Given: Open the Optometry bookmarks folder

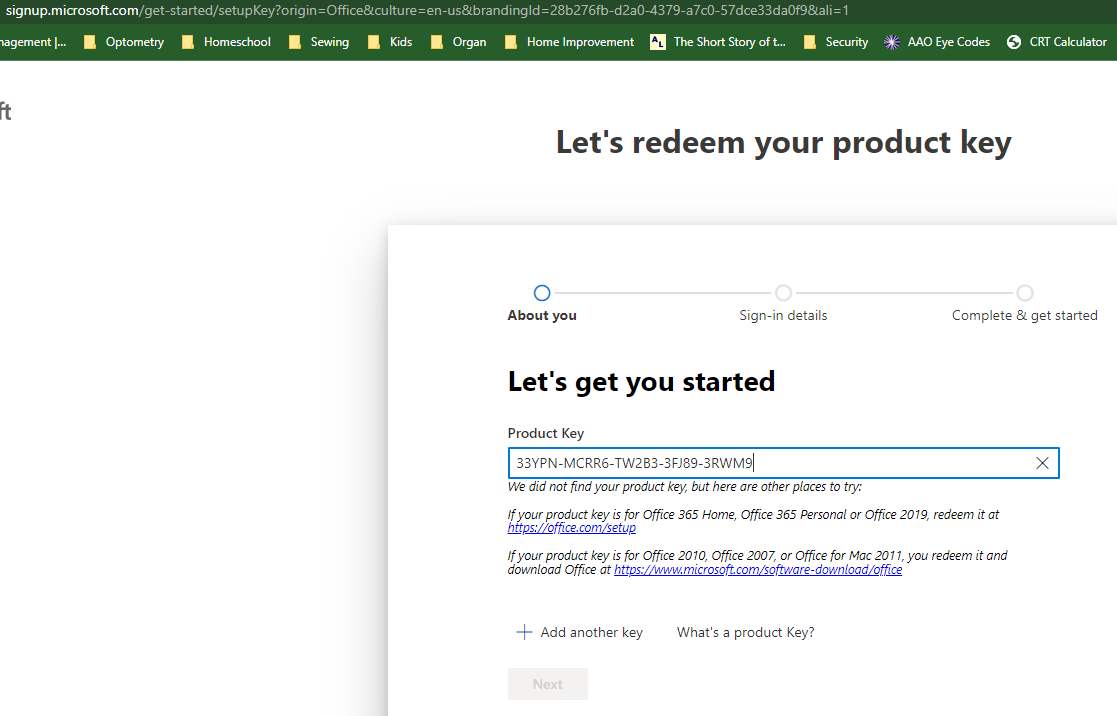Looking at the screenshot, I should (x=124, y=42).
